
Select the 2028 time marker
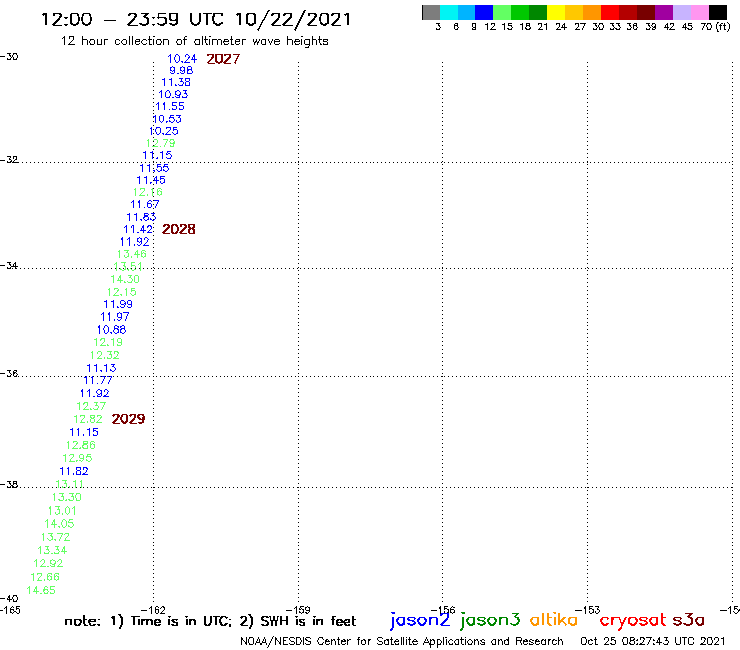point(178,229)
